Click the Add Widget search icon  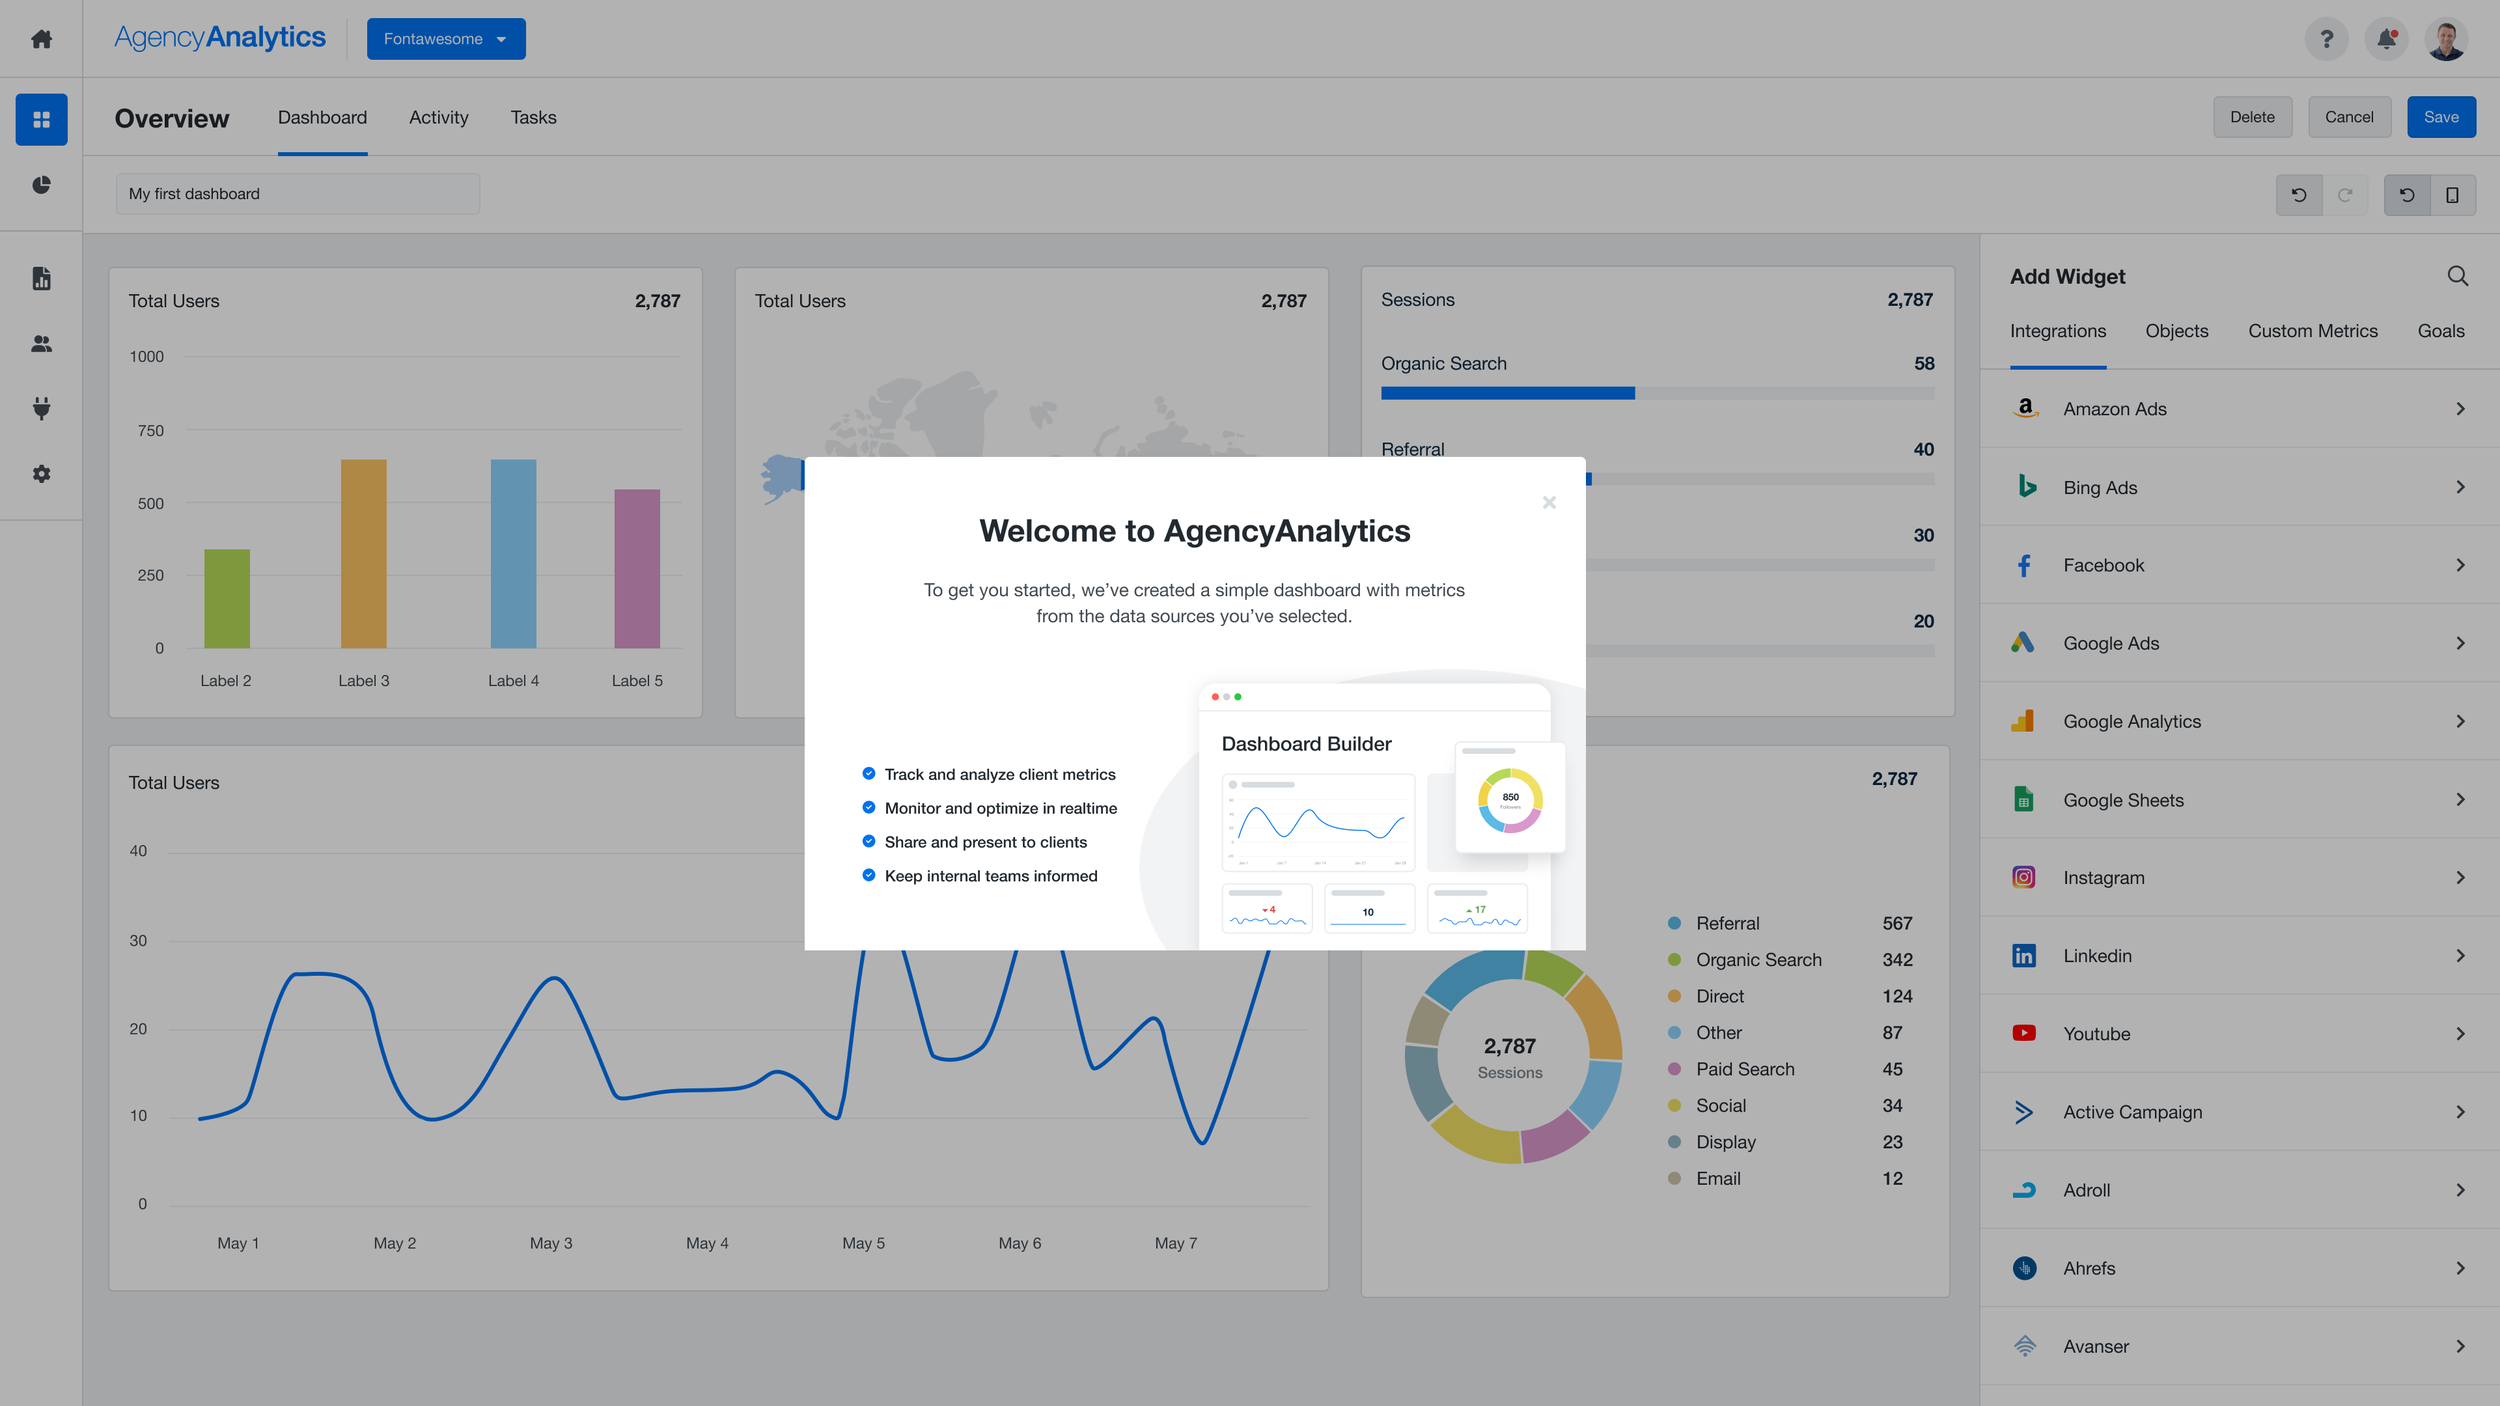[2457, 276]
